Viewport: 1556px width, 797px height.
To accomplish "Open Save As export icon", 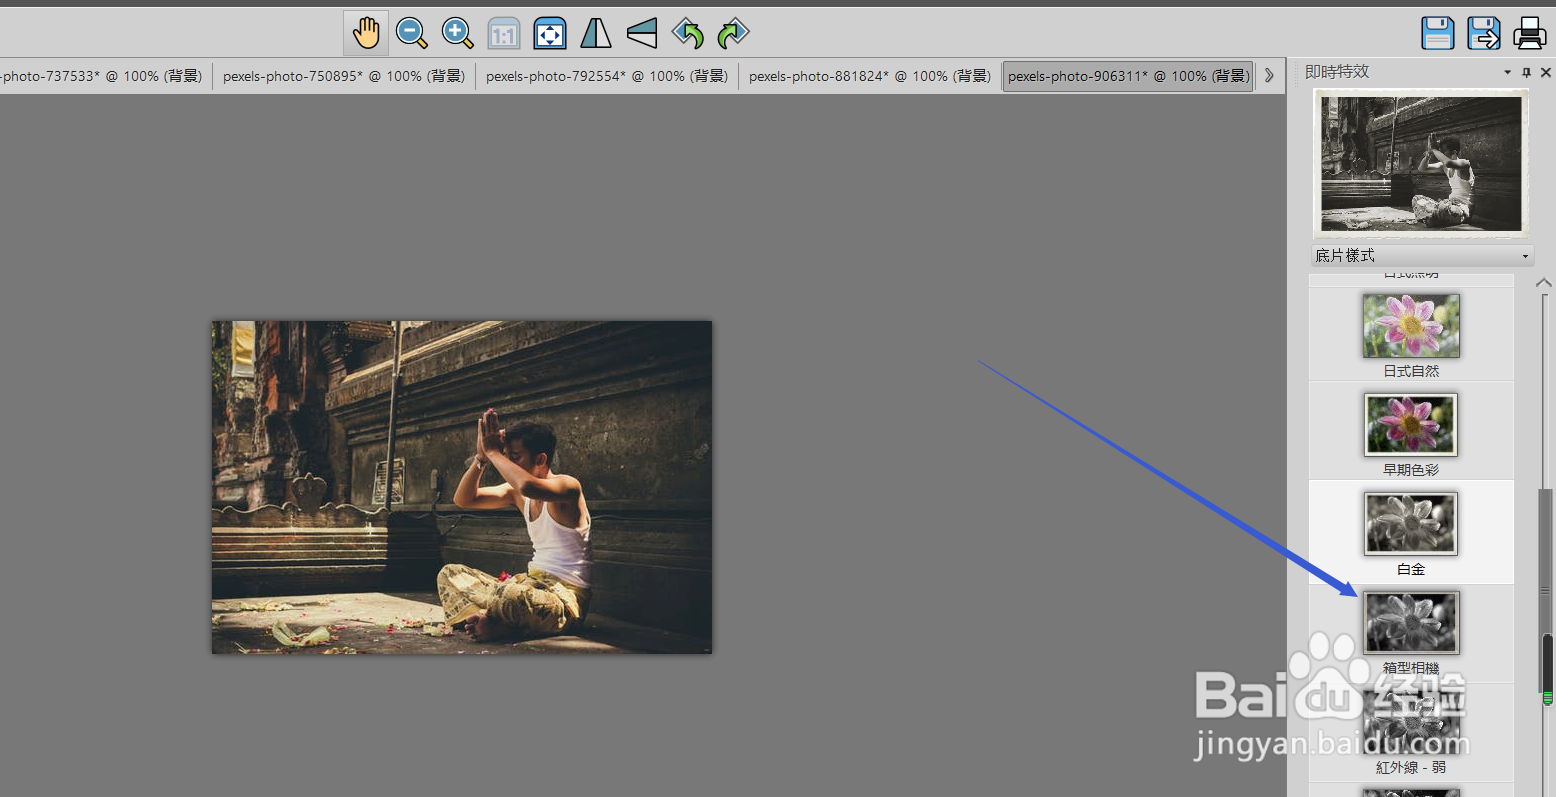I will [1484, 33].
